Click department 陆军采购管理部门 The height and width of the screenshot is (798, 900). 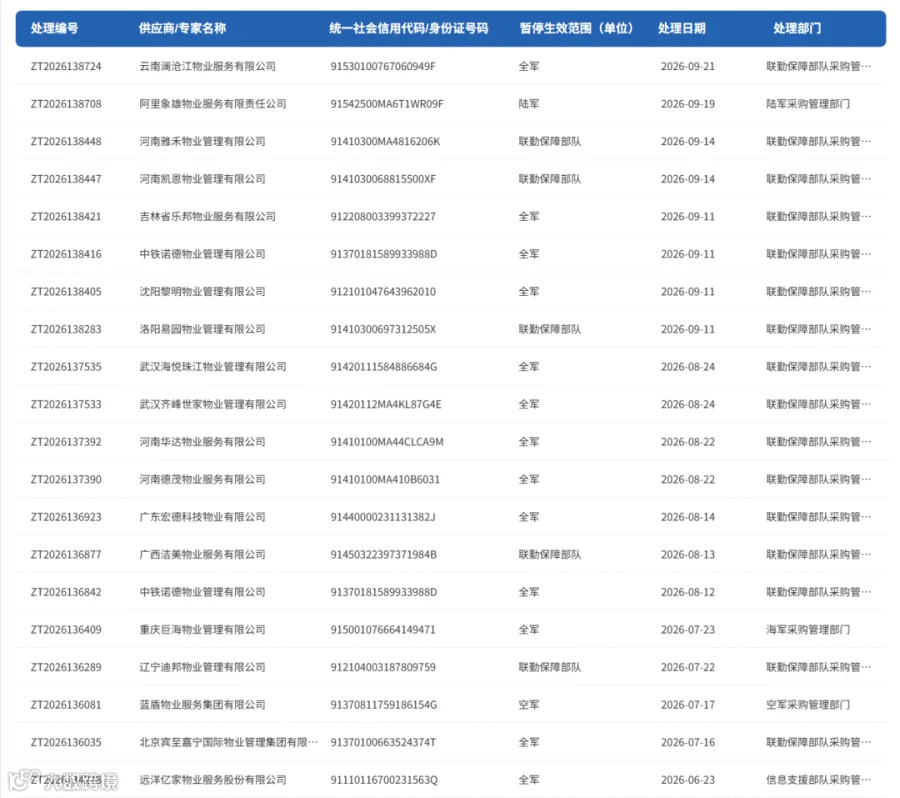tap(808, 104)
